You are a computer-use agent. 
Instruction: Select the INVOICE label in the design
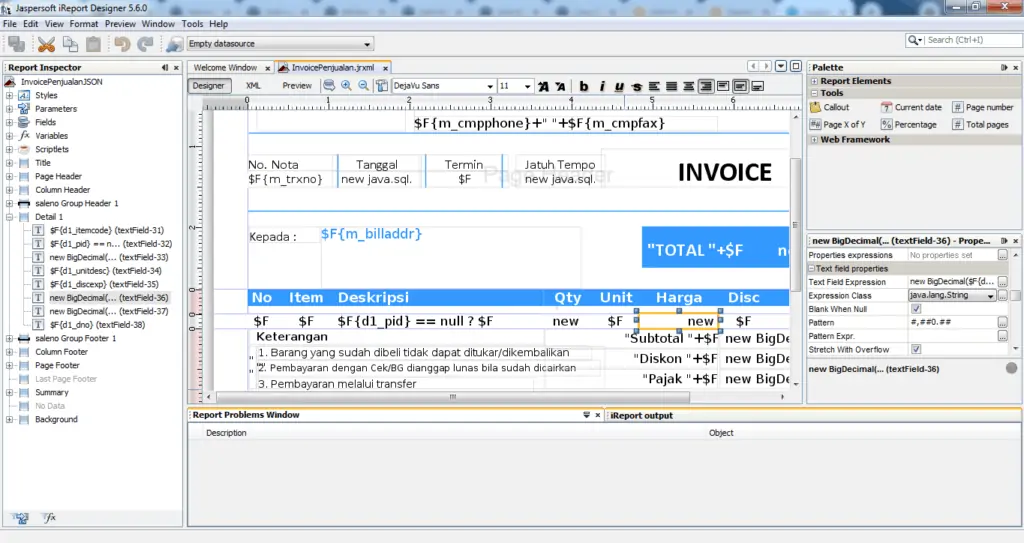tap(724, 173)
